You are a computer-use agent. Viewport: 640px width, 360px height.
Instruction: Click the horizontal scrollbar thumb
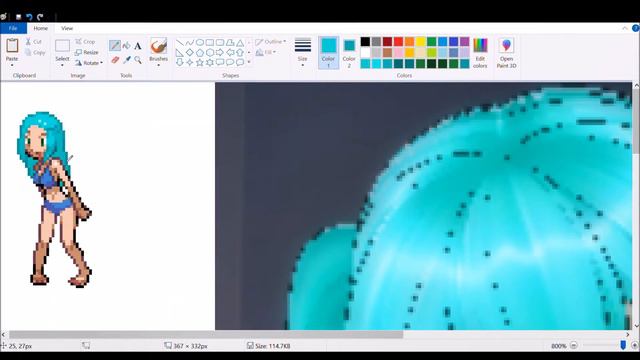point(206,334)
